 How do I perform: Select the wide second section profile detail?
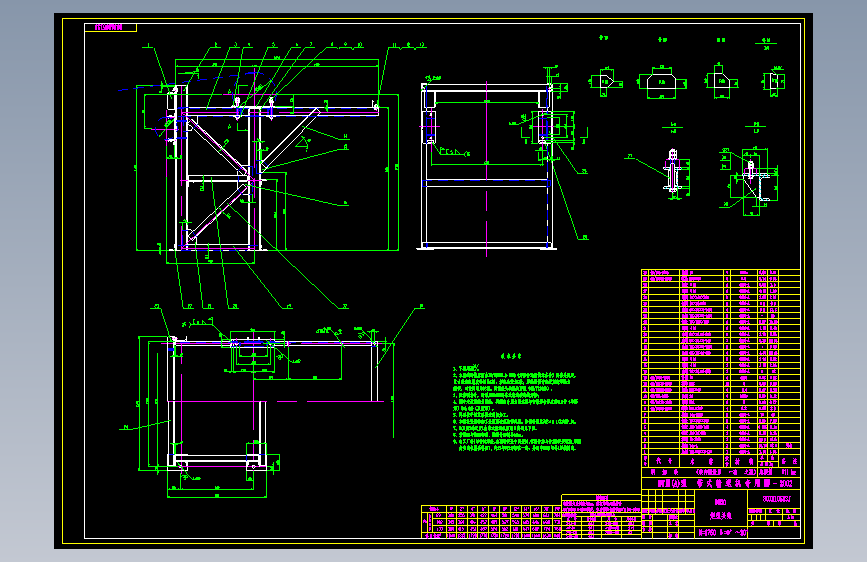(662, 83)
